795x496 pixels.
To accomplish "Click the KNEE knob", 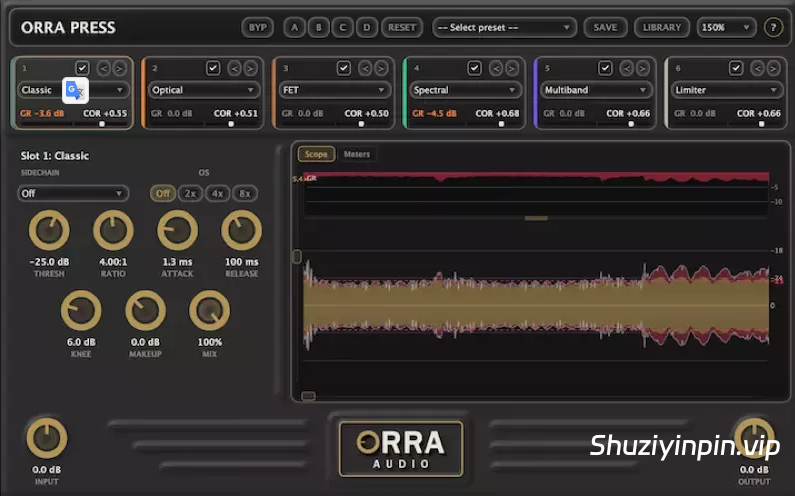I will (81, 310).
